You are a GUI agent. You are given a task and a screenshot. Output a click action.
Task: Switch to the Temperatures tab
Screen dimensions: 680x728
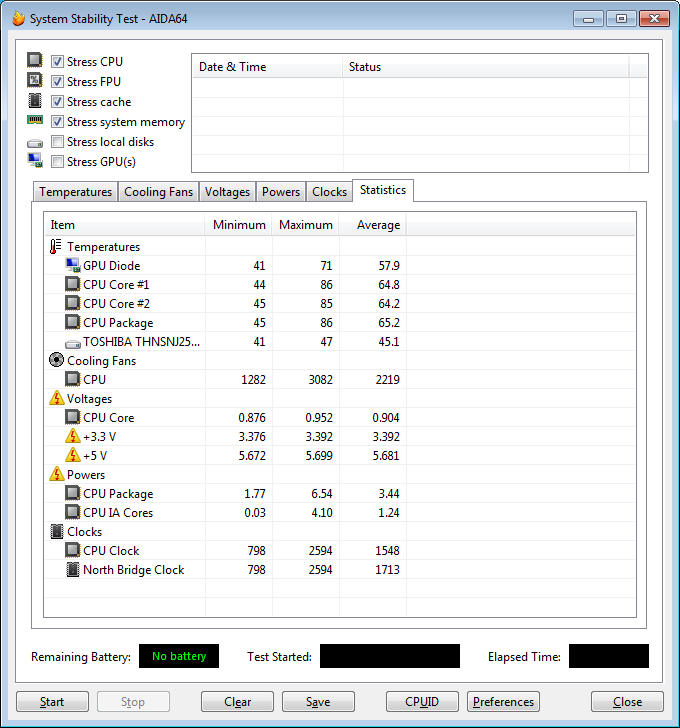coord(75,192)
